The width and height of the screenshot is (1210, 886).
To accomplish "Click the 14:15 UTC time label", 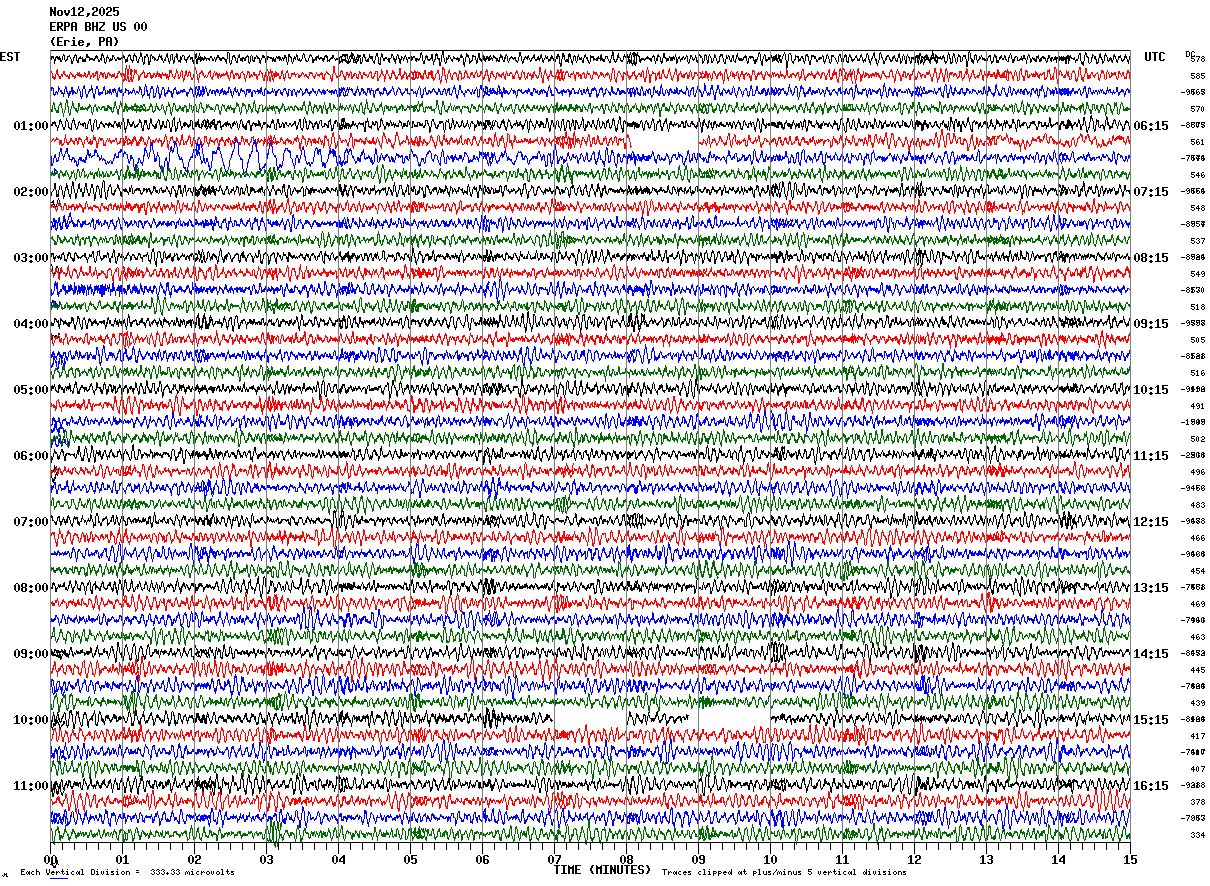I will 1151,654.
